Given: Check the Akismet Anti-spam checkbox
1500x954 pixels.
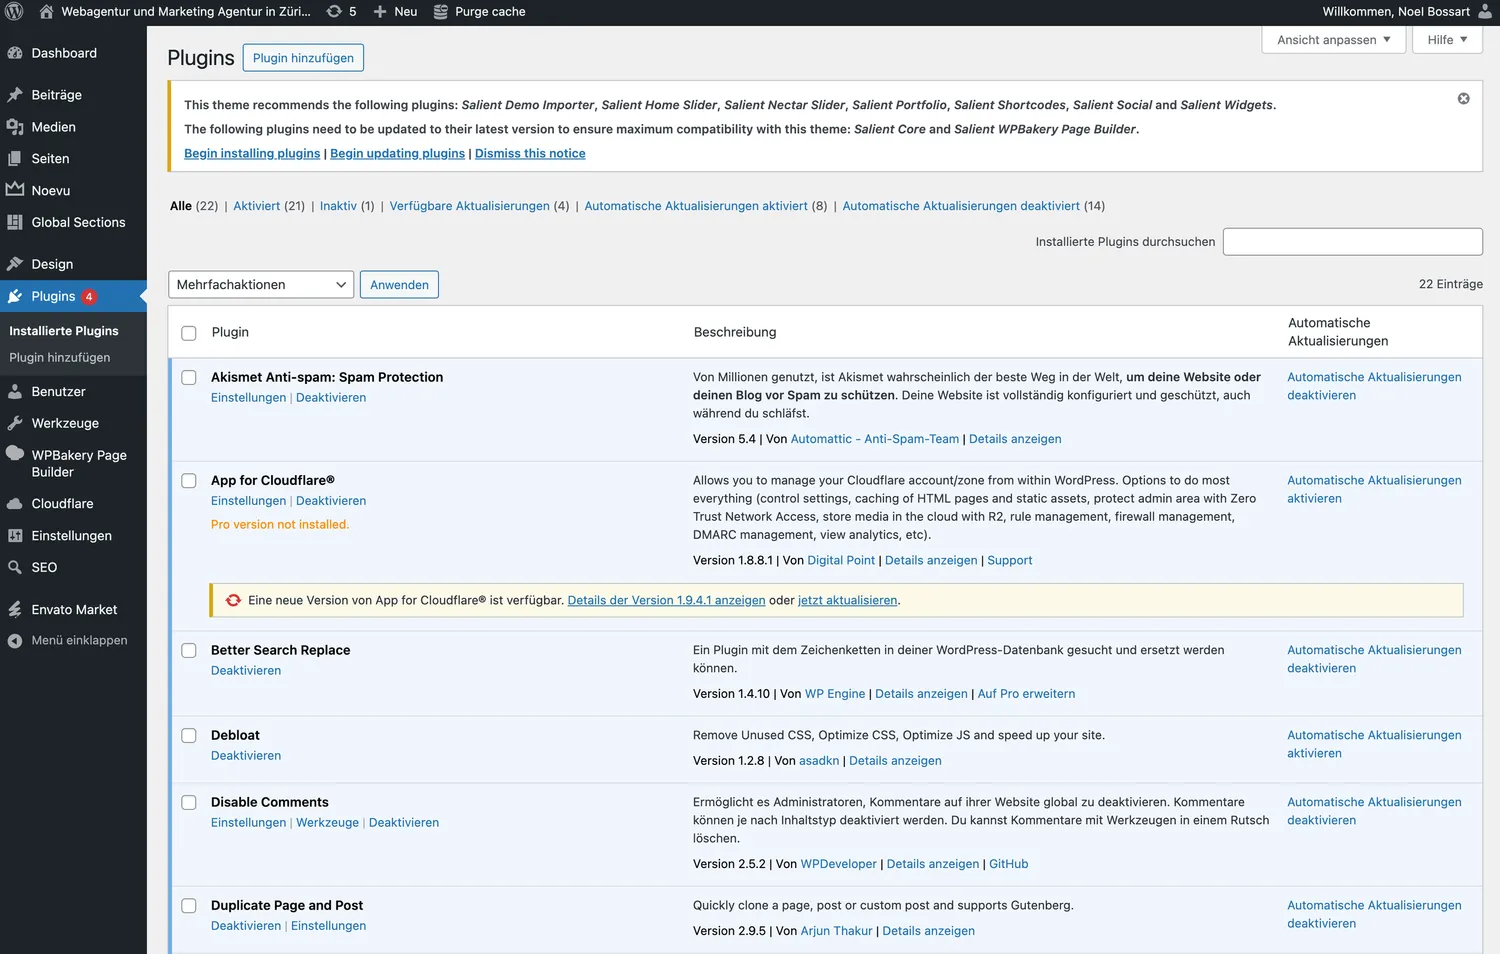Looking at the screenshot, I should tap(188, 377).
